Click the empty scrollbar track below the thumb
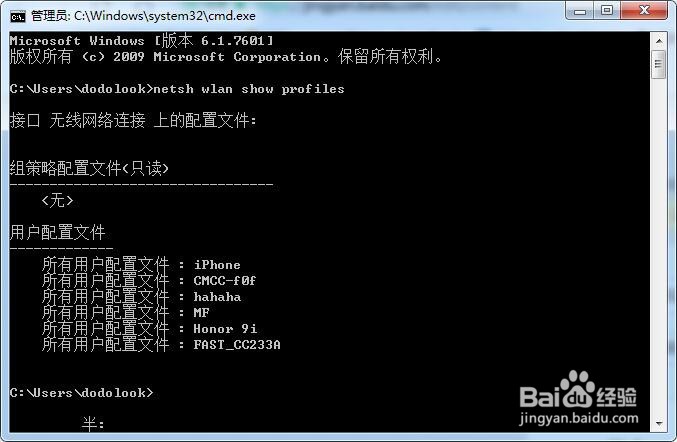 pyautogui.click(x=658, y=246)
